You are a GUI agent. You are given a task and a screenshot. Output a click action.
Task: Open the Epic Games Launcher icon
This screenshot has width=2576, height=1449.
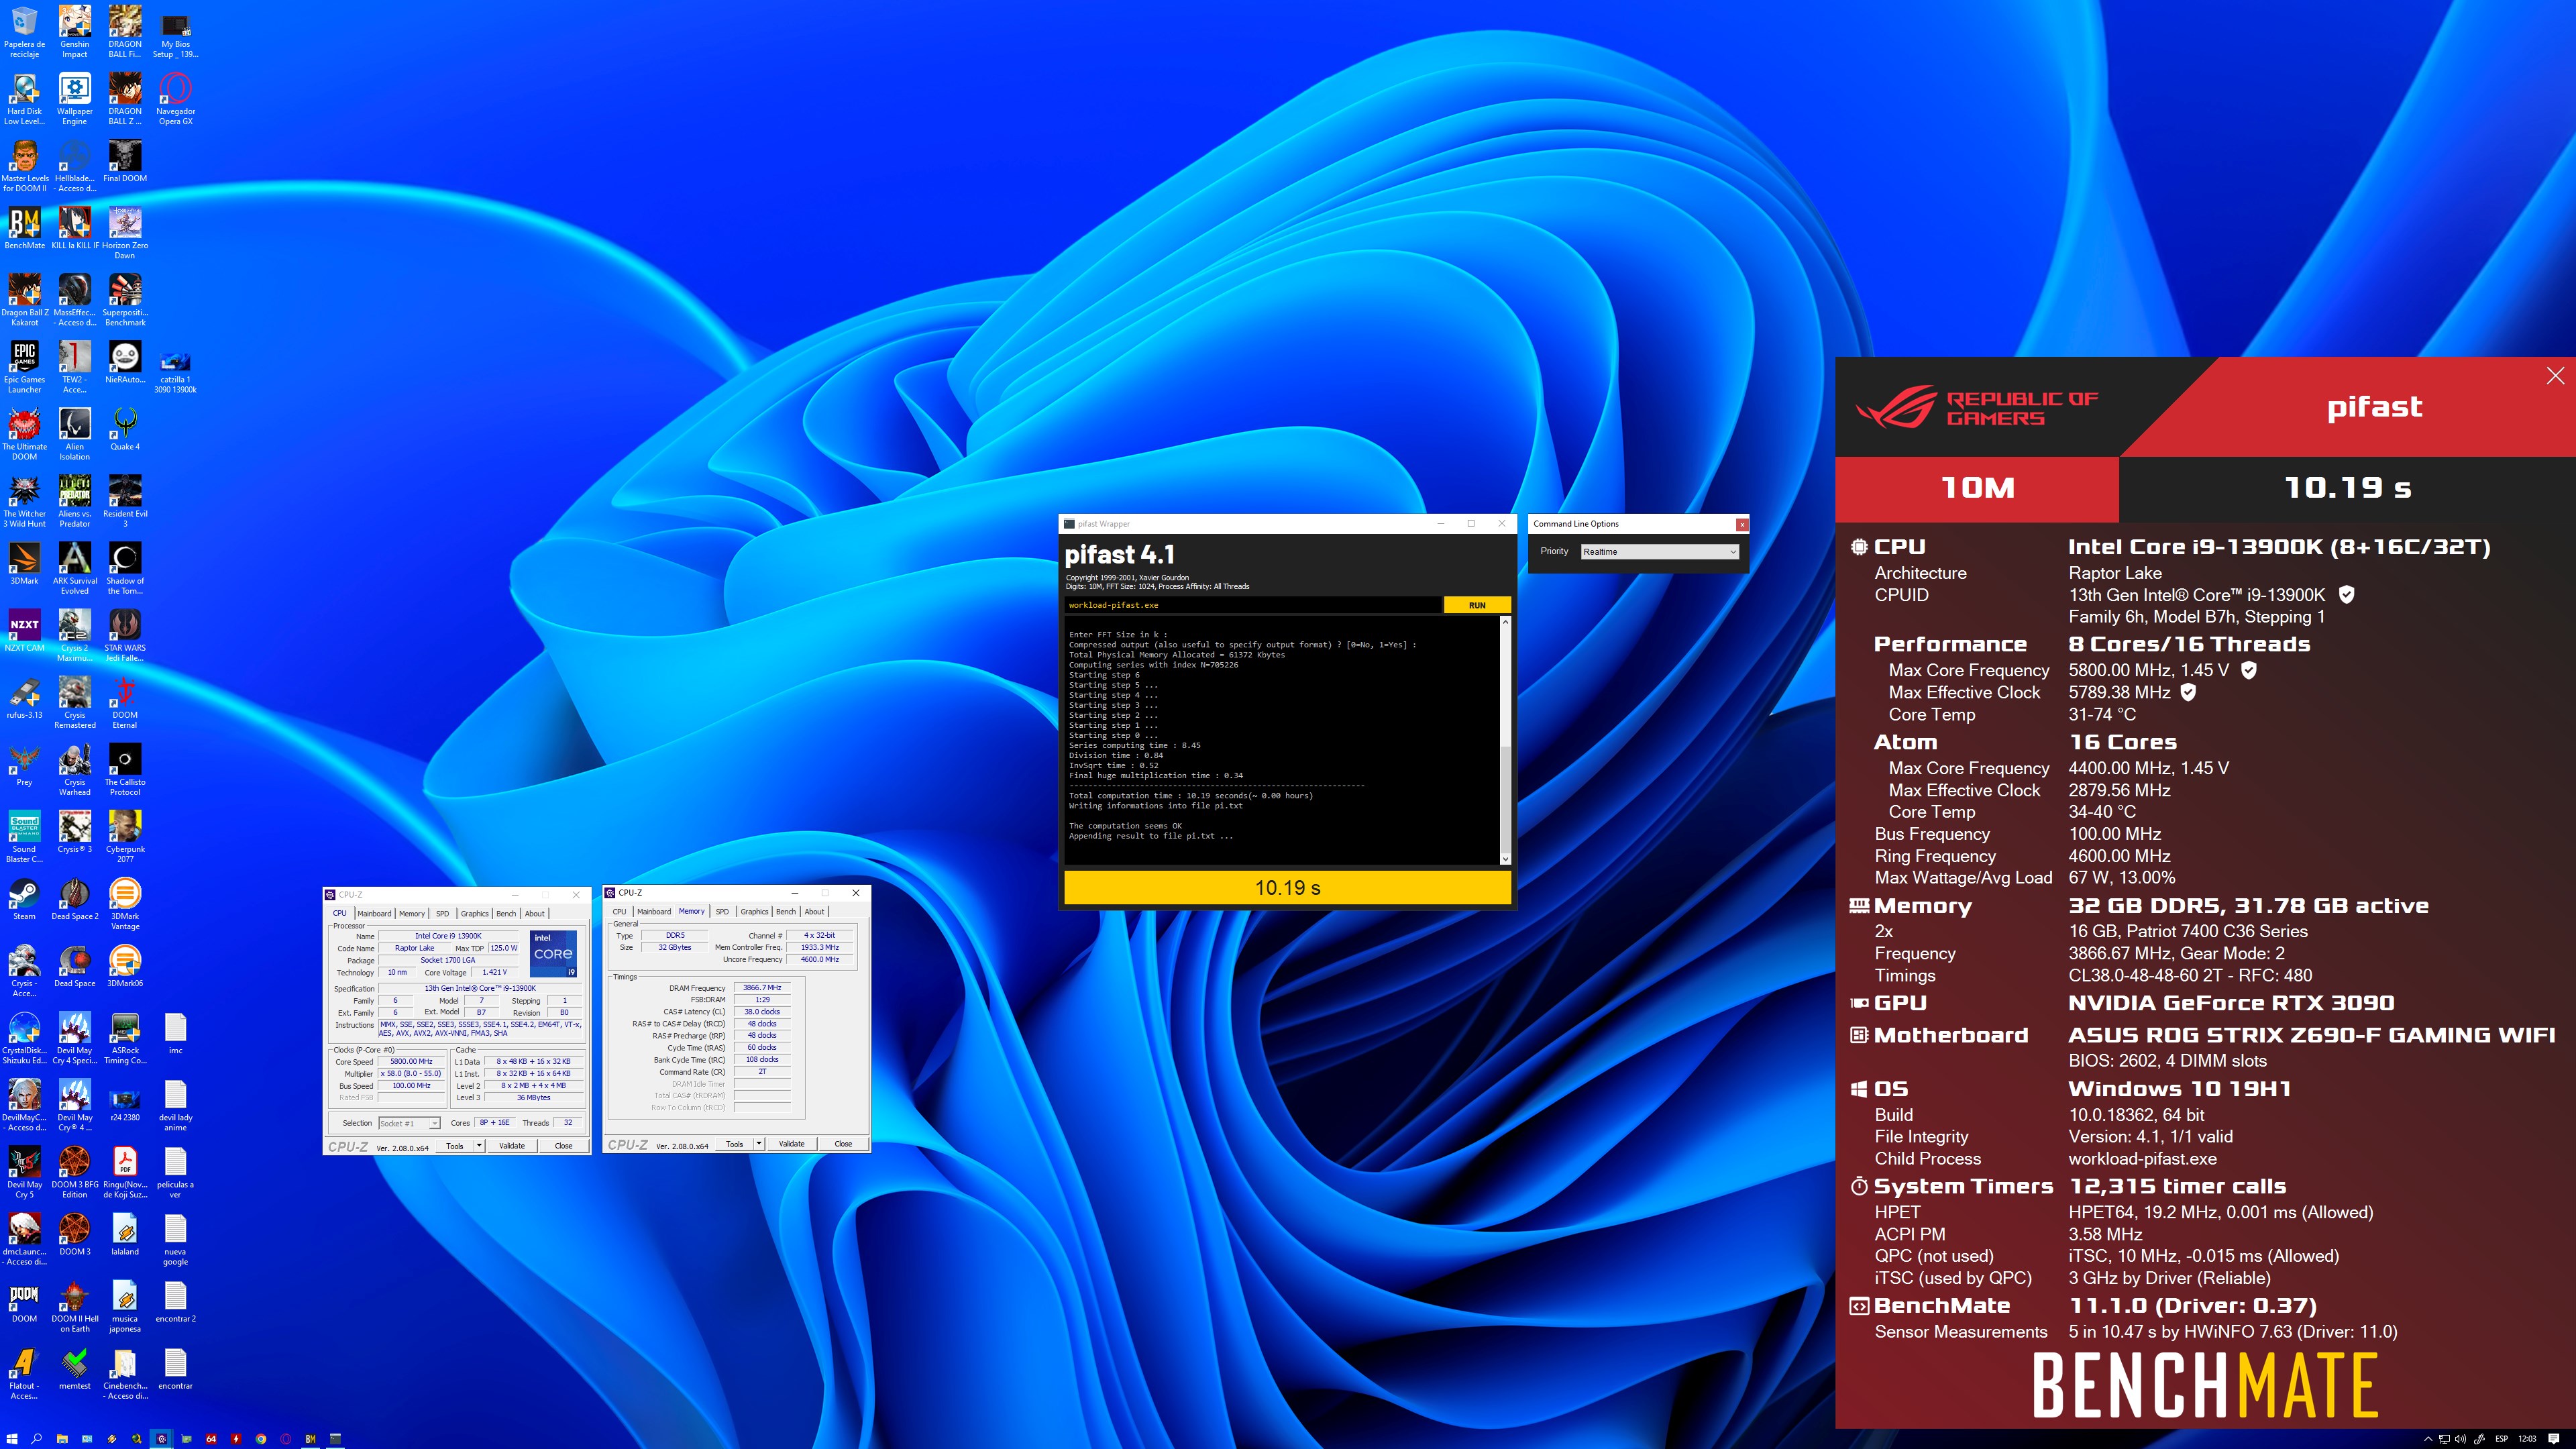(24, 368)
